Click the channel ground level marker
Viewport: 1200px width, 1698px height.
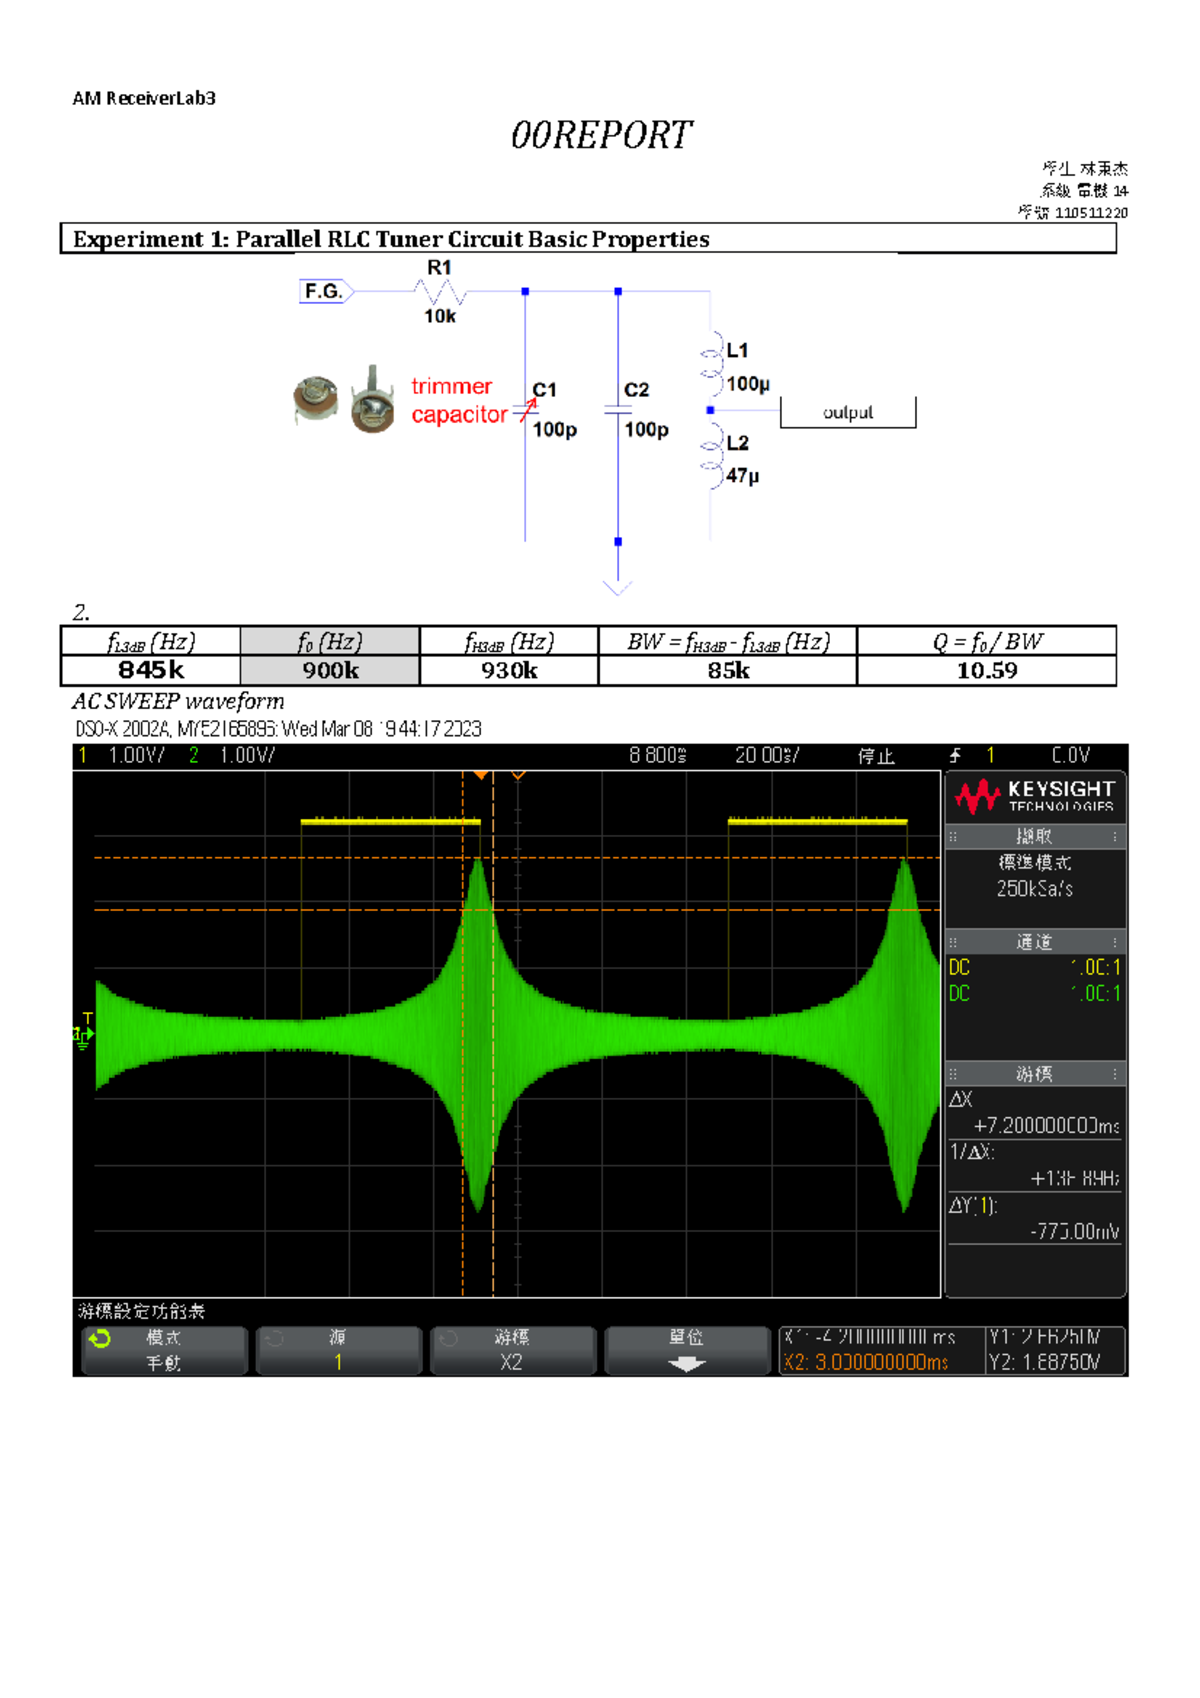pyautogui.click(x=83, y=1034)
